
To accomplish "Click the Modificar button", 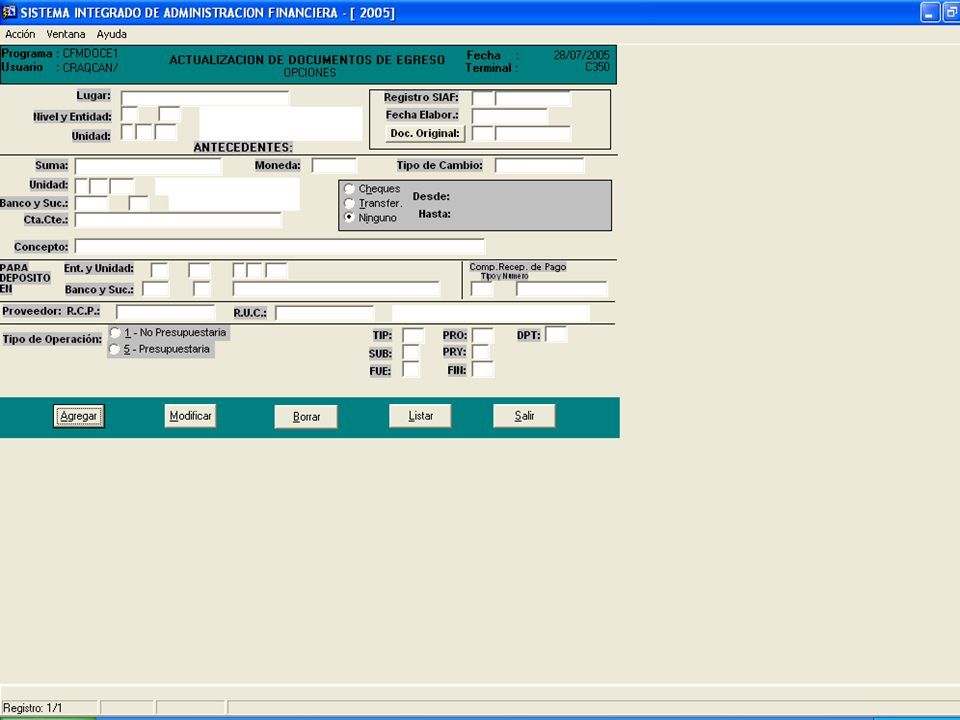I will click(x=190, y=416).
